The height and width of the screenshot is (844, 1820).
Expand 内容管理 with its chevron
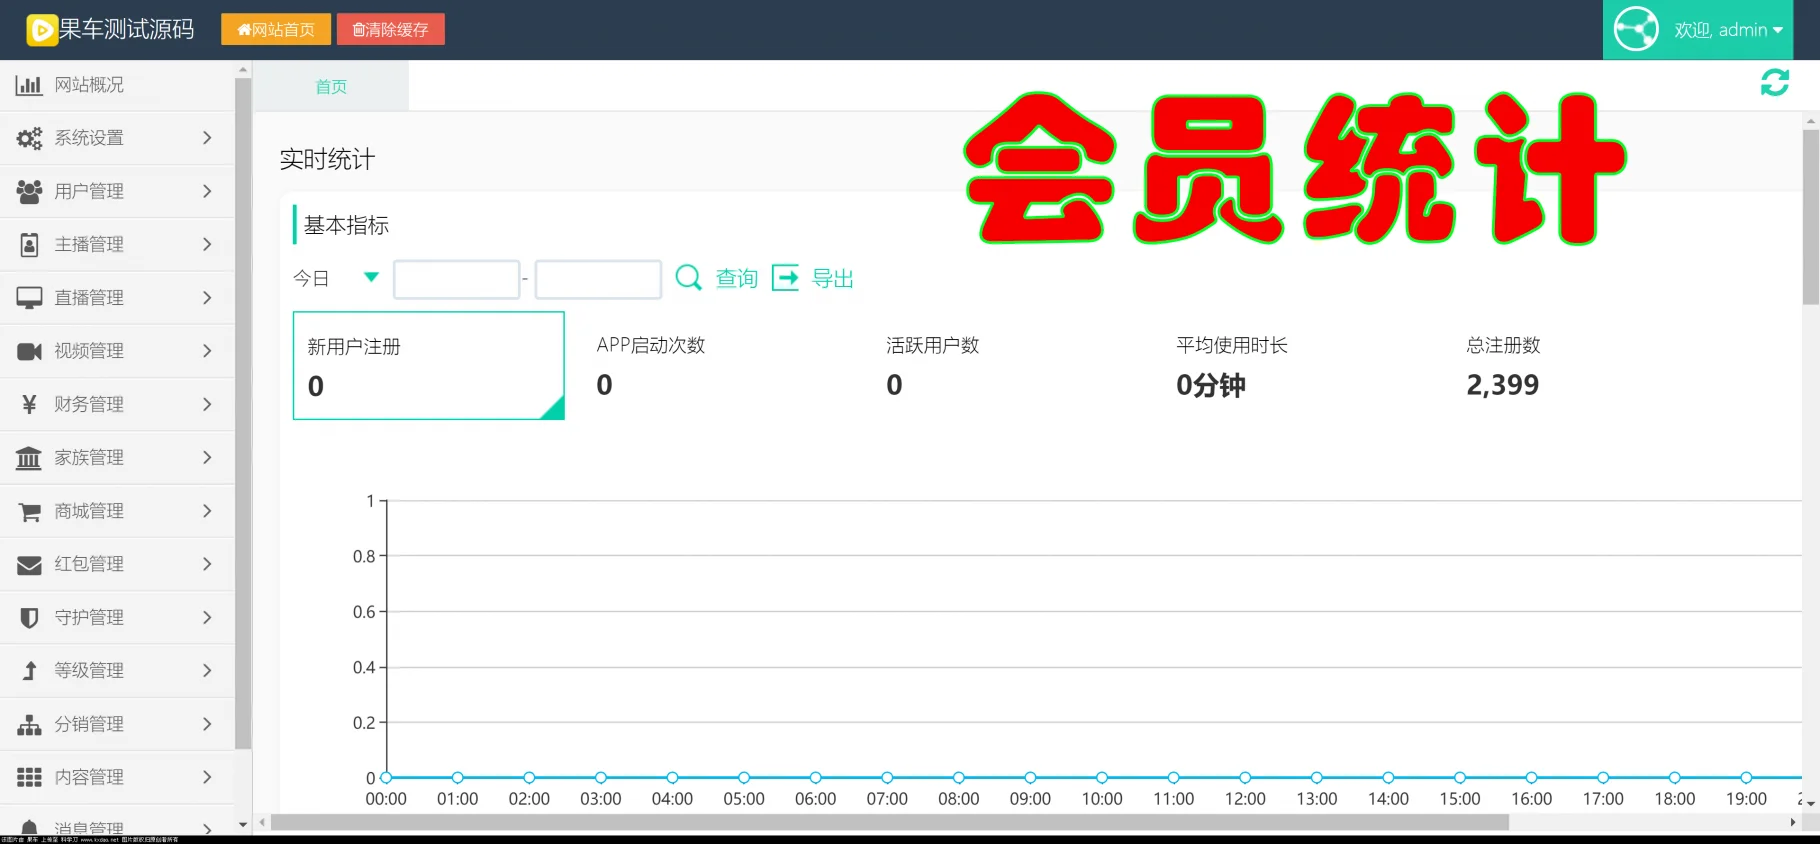[x=207, y=777]
